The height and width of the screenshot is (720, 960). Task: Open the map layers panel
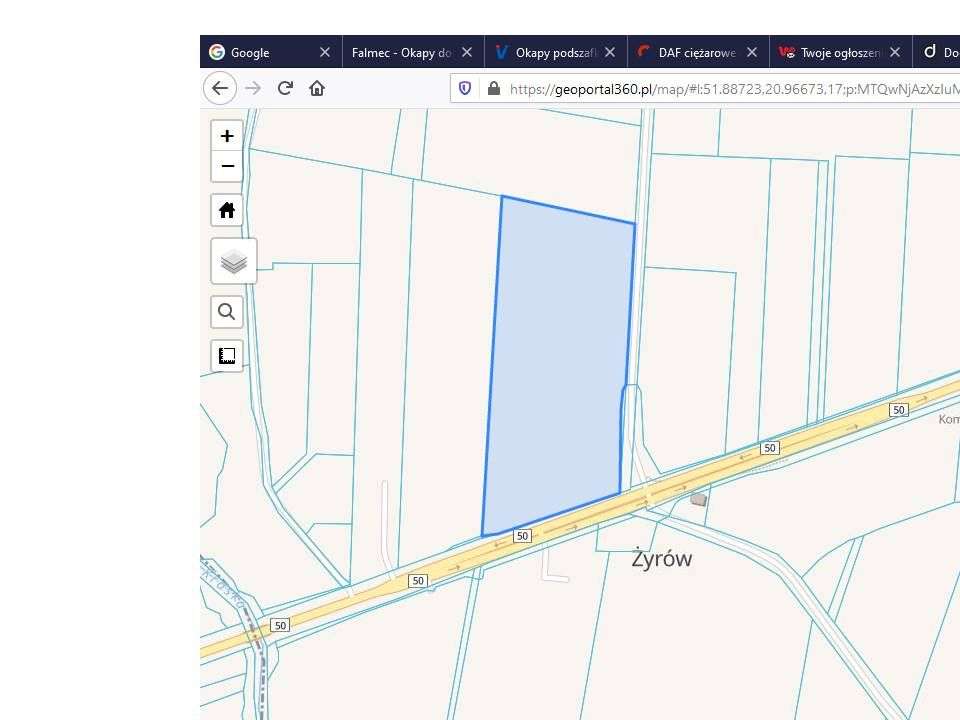click(234, 261)
